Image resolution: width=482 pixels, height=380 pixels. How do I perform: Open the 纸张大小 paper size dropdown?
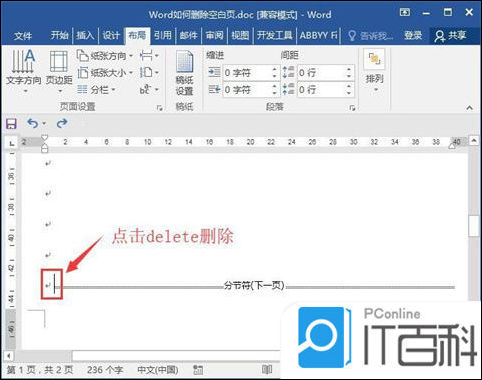(x=105, y=72)
